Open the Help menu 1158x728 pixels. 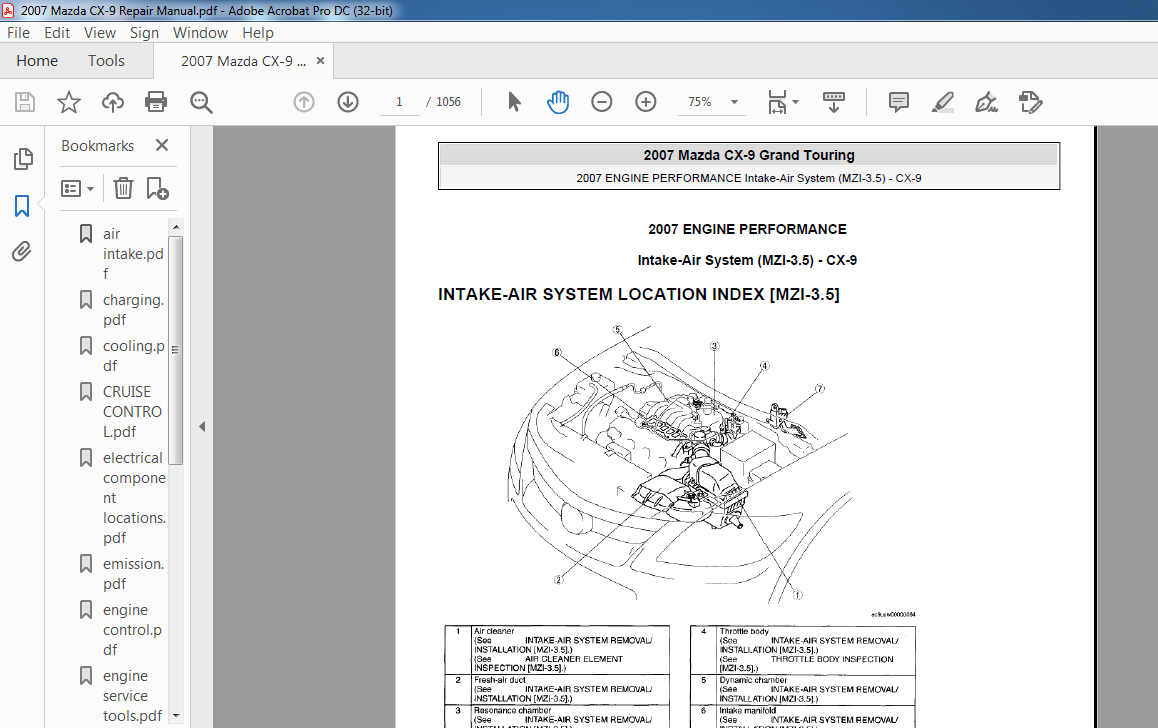258,32
